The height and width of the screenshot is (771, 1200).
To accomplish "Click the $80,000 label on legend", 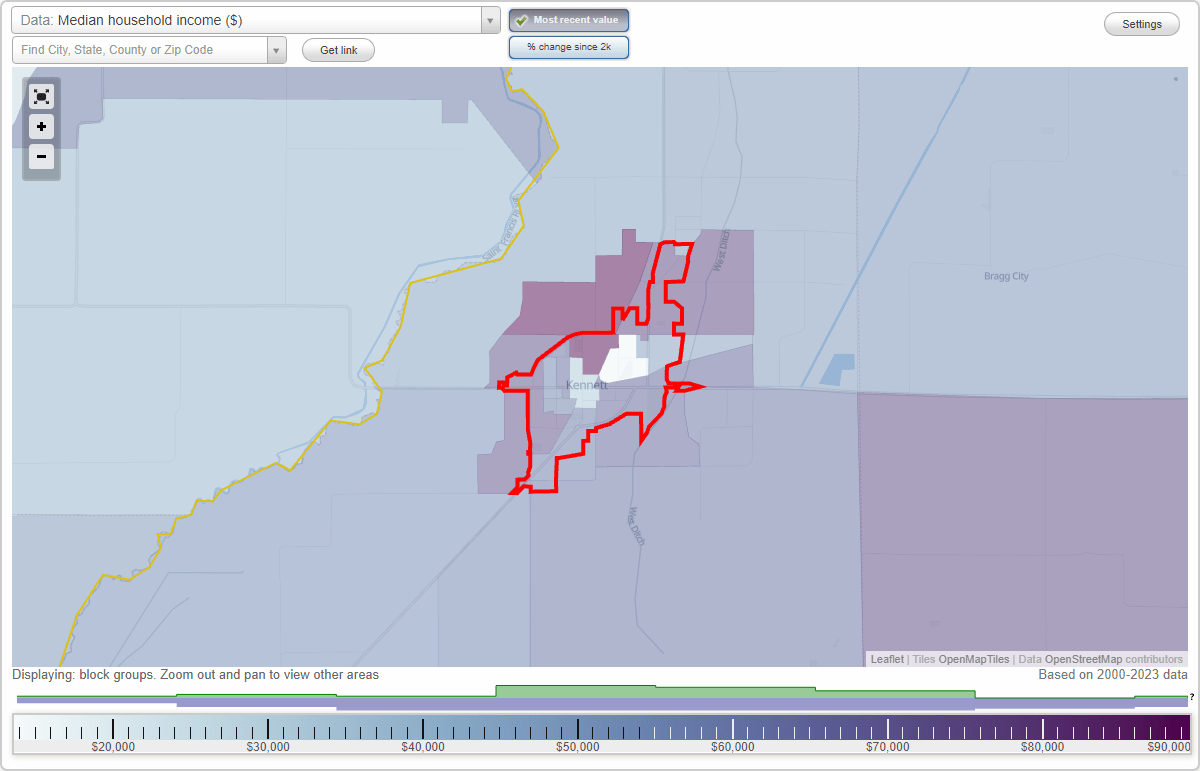I will (1043, 746).
